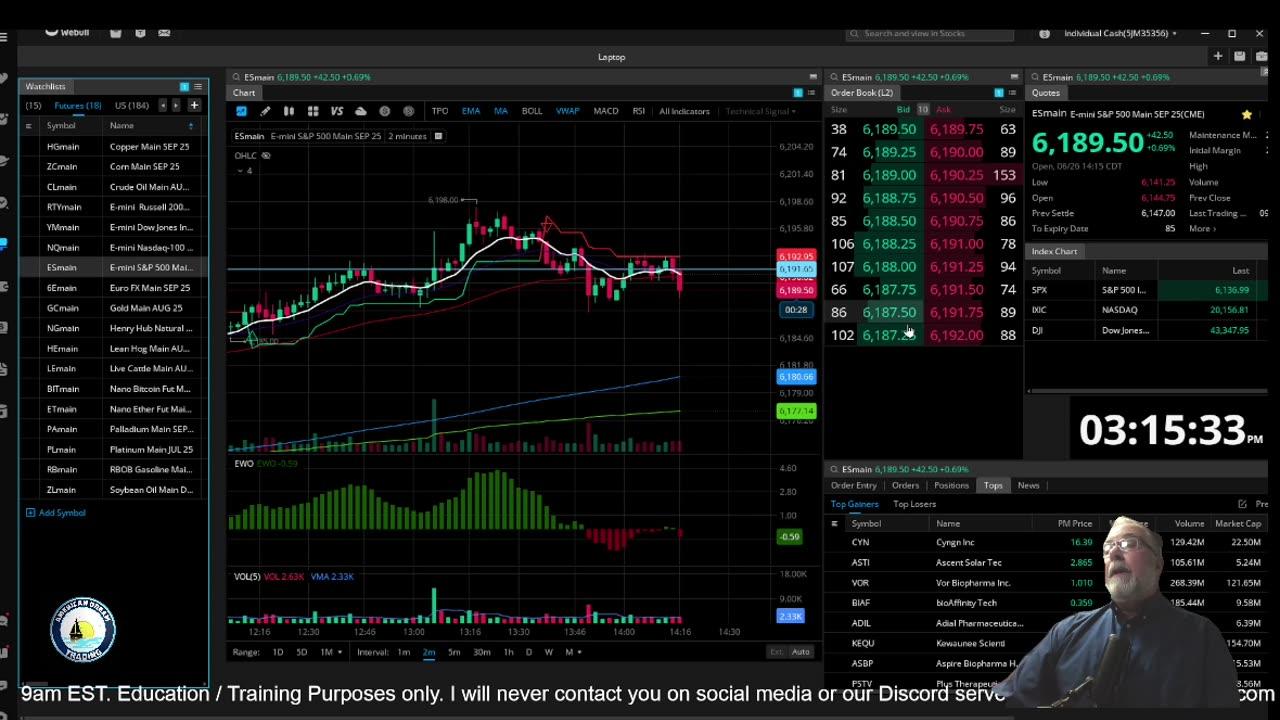Click the favorite star for ESmain quote
This screenshot has width=1280, height=720.
(1246, 115)
